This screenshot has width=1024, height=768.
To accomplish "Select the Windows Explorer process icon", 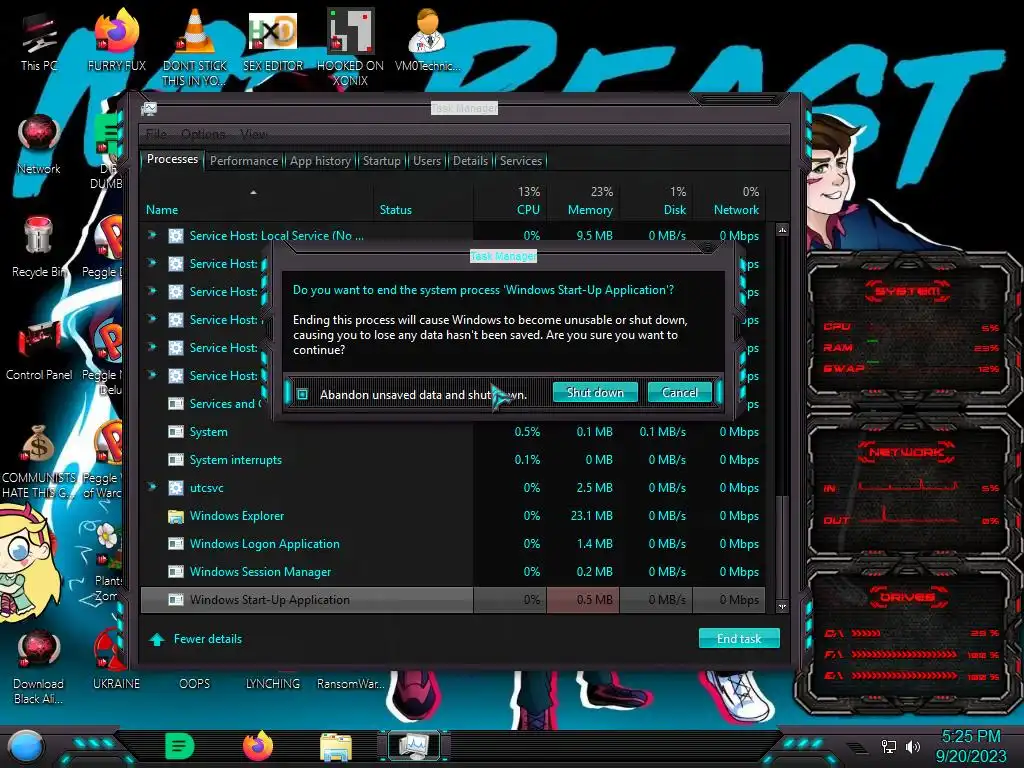I will 176,516.
